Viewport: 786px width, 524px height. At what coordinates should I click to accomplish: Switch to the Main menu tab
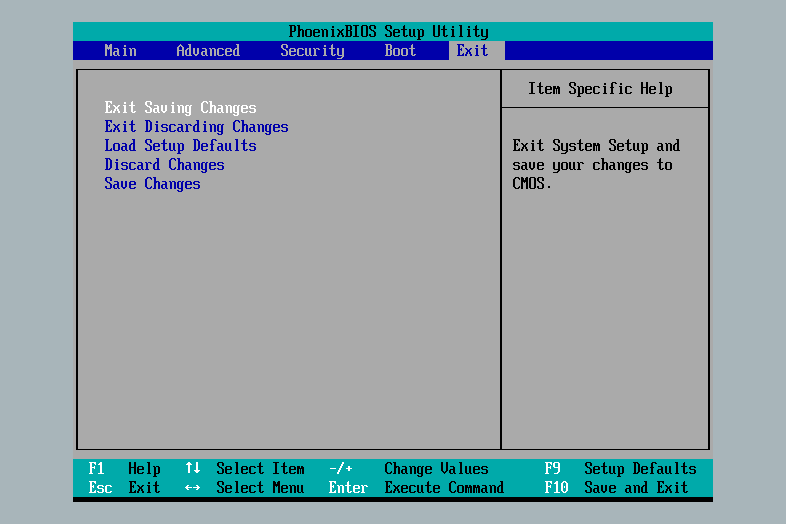tap(120, 51)
